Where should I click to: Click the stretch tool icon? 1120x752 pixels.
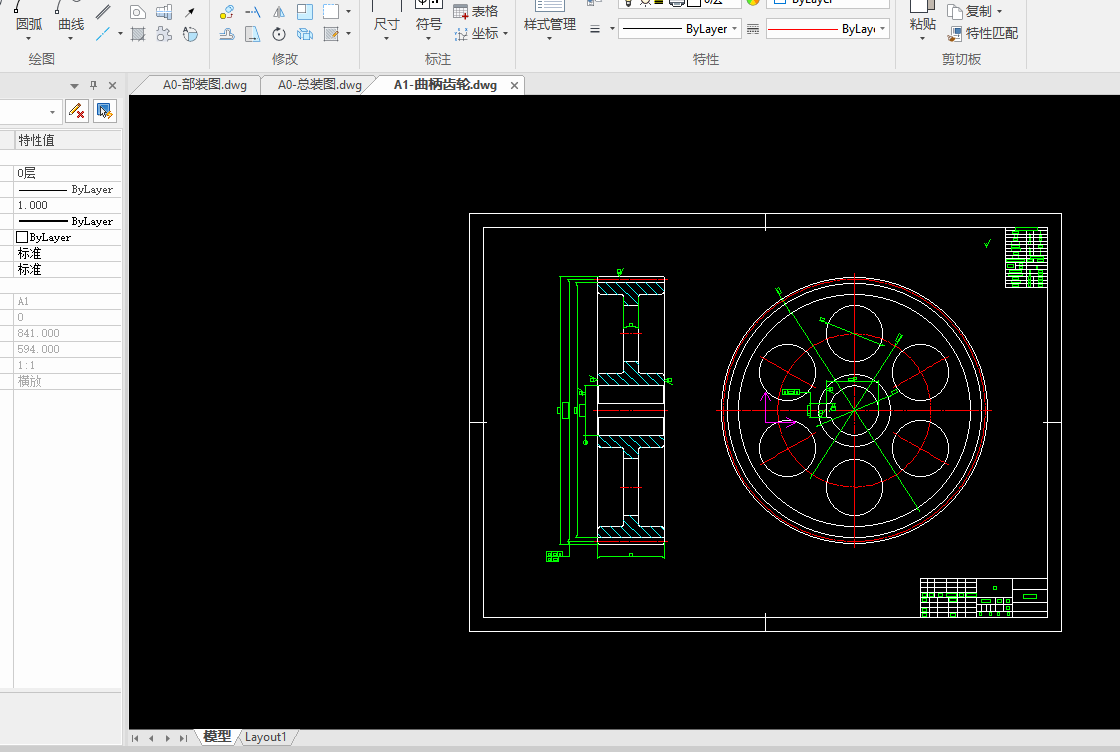pyautogui.click(x=253, y=34)
